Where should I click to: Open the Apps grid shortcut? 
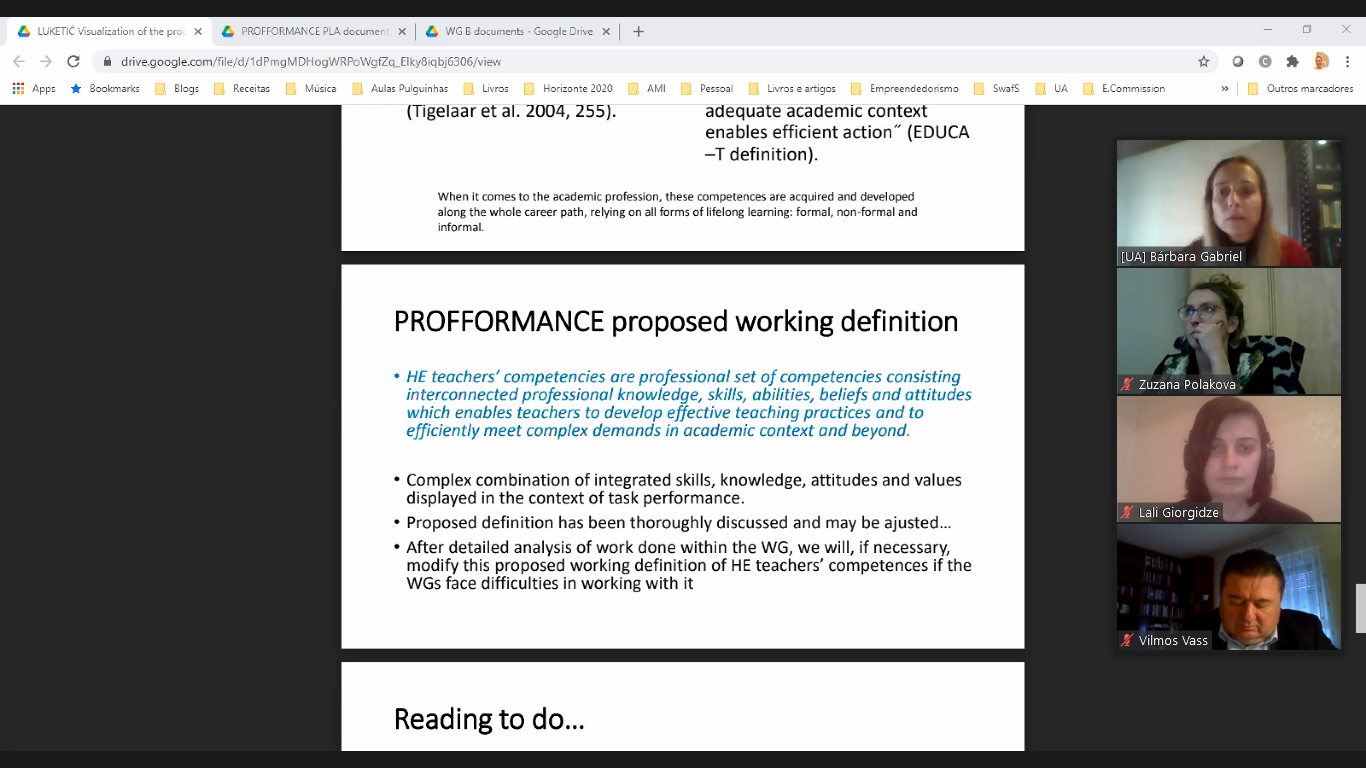click(34, 88)
